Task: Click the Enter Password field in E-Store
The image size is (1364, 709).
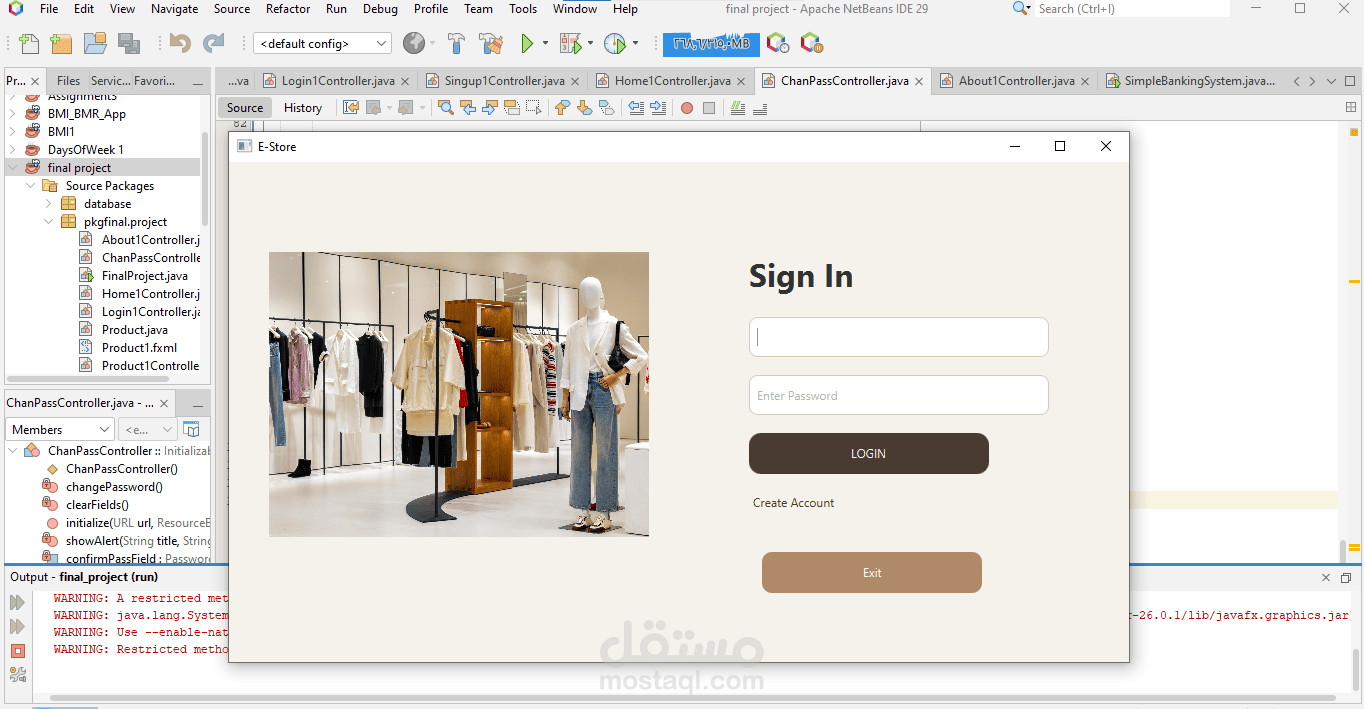Action: [x=899, y=395]
